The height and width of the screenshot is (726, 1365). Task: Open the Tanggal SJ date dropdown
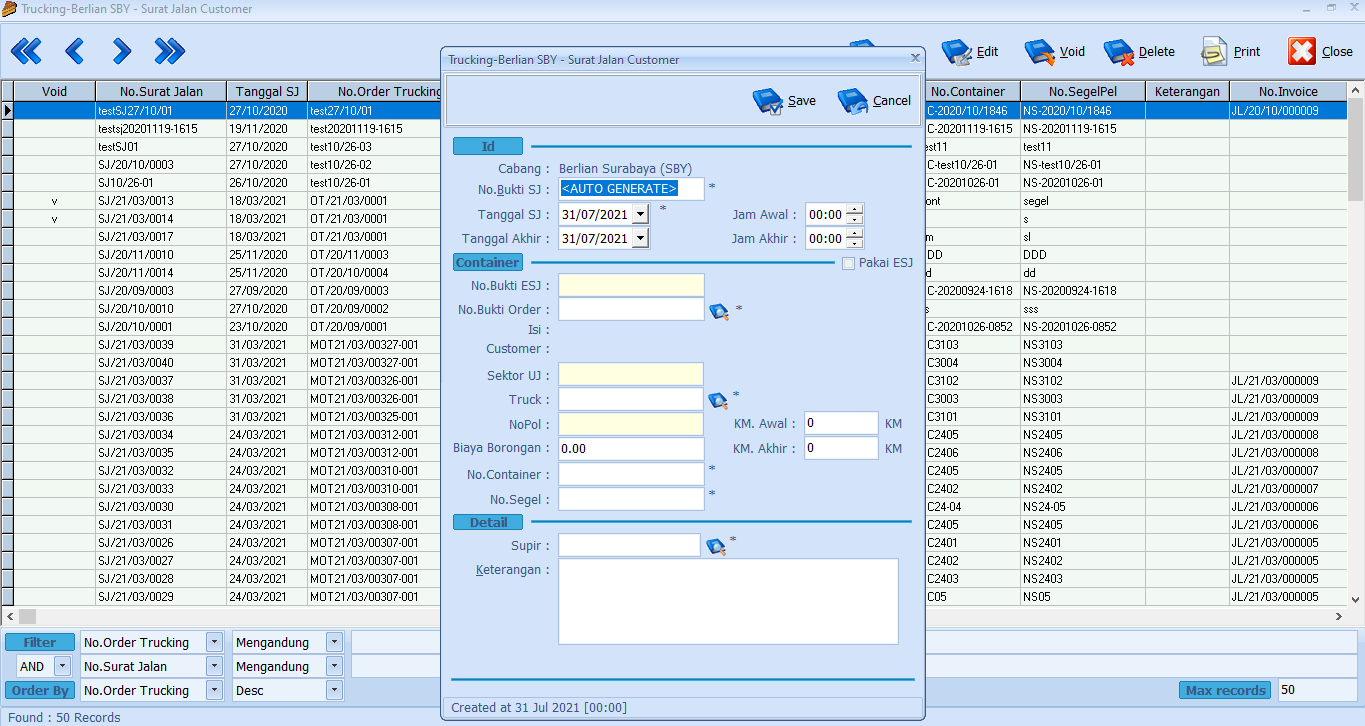coord(640,213)
